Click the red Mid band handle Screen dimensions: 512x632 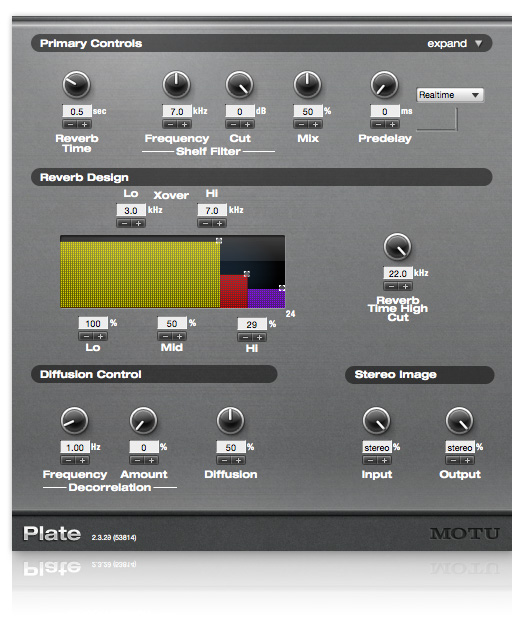point(247,274)
